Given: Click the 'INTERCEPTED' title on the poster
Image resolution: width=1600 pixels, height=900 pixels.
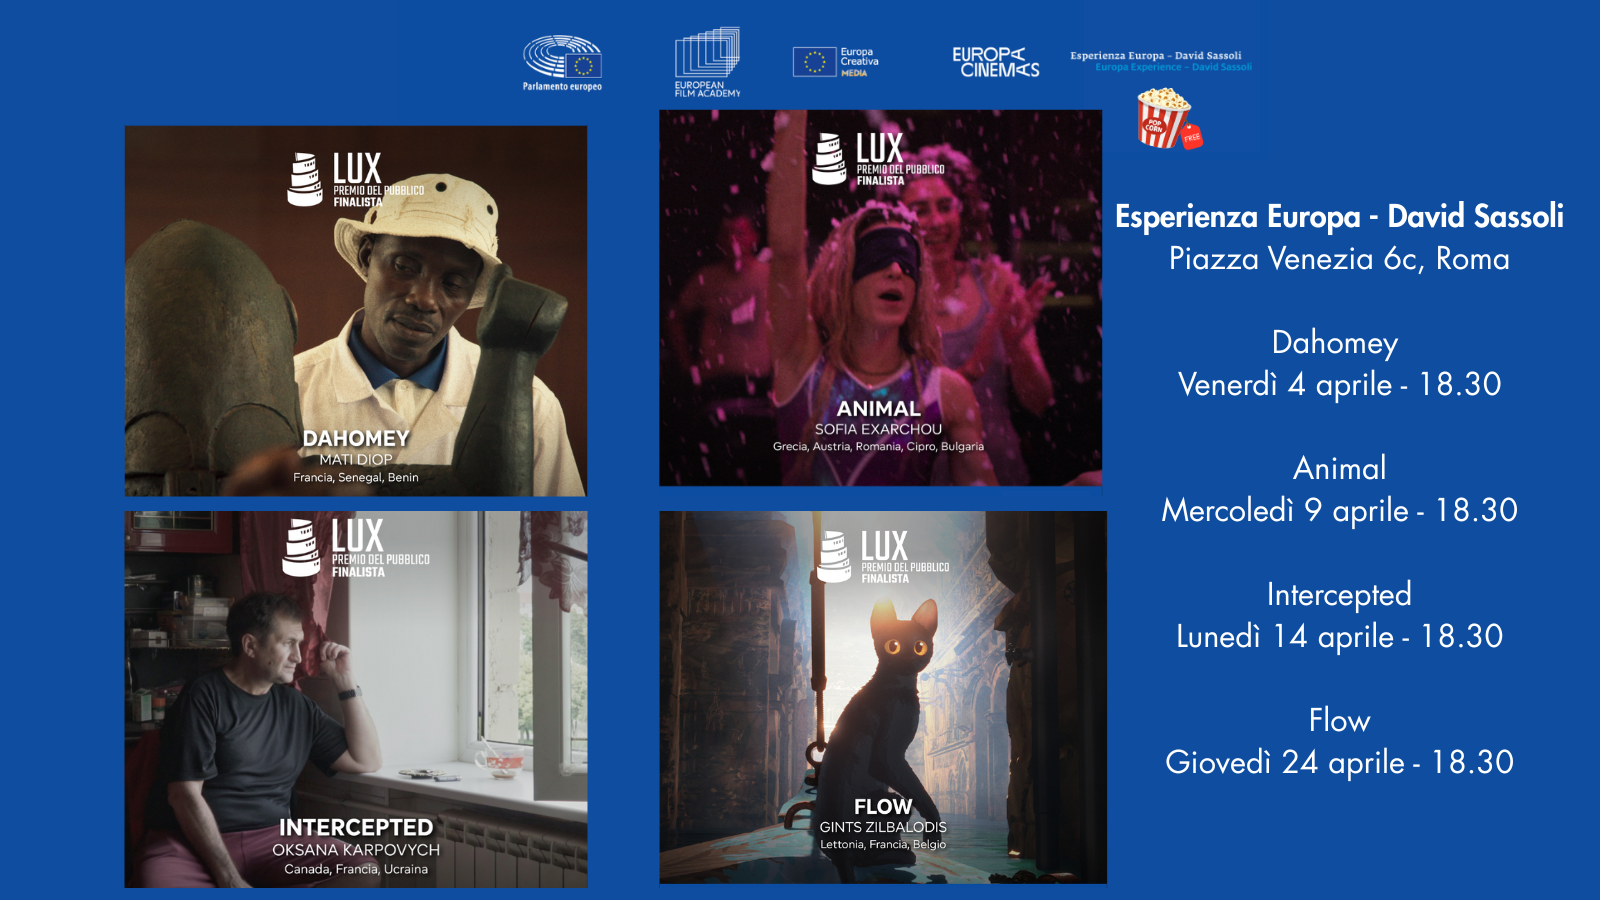Looking at the screenshot, I should coord(356,827).
